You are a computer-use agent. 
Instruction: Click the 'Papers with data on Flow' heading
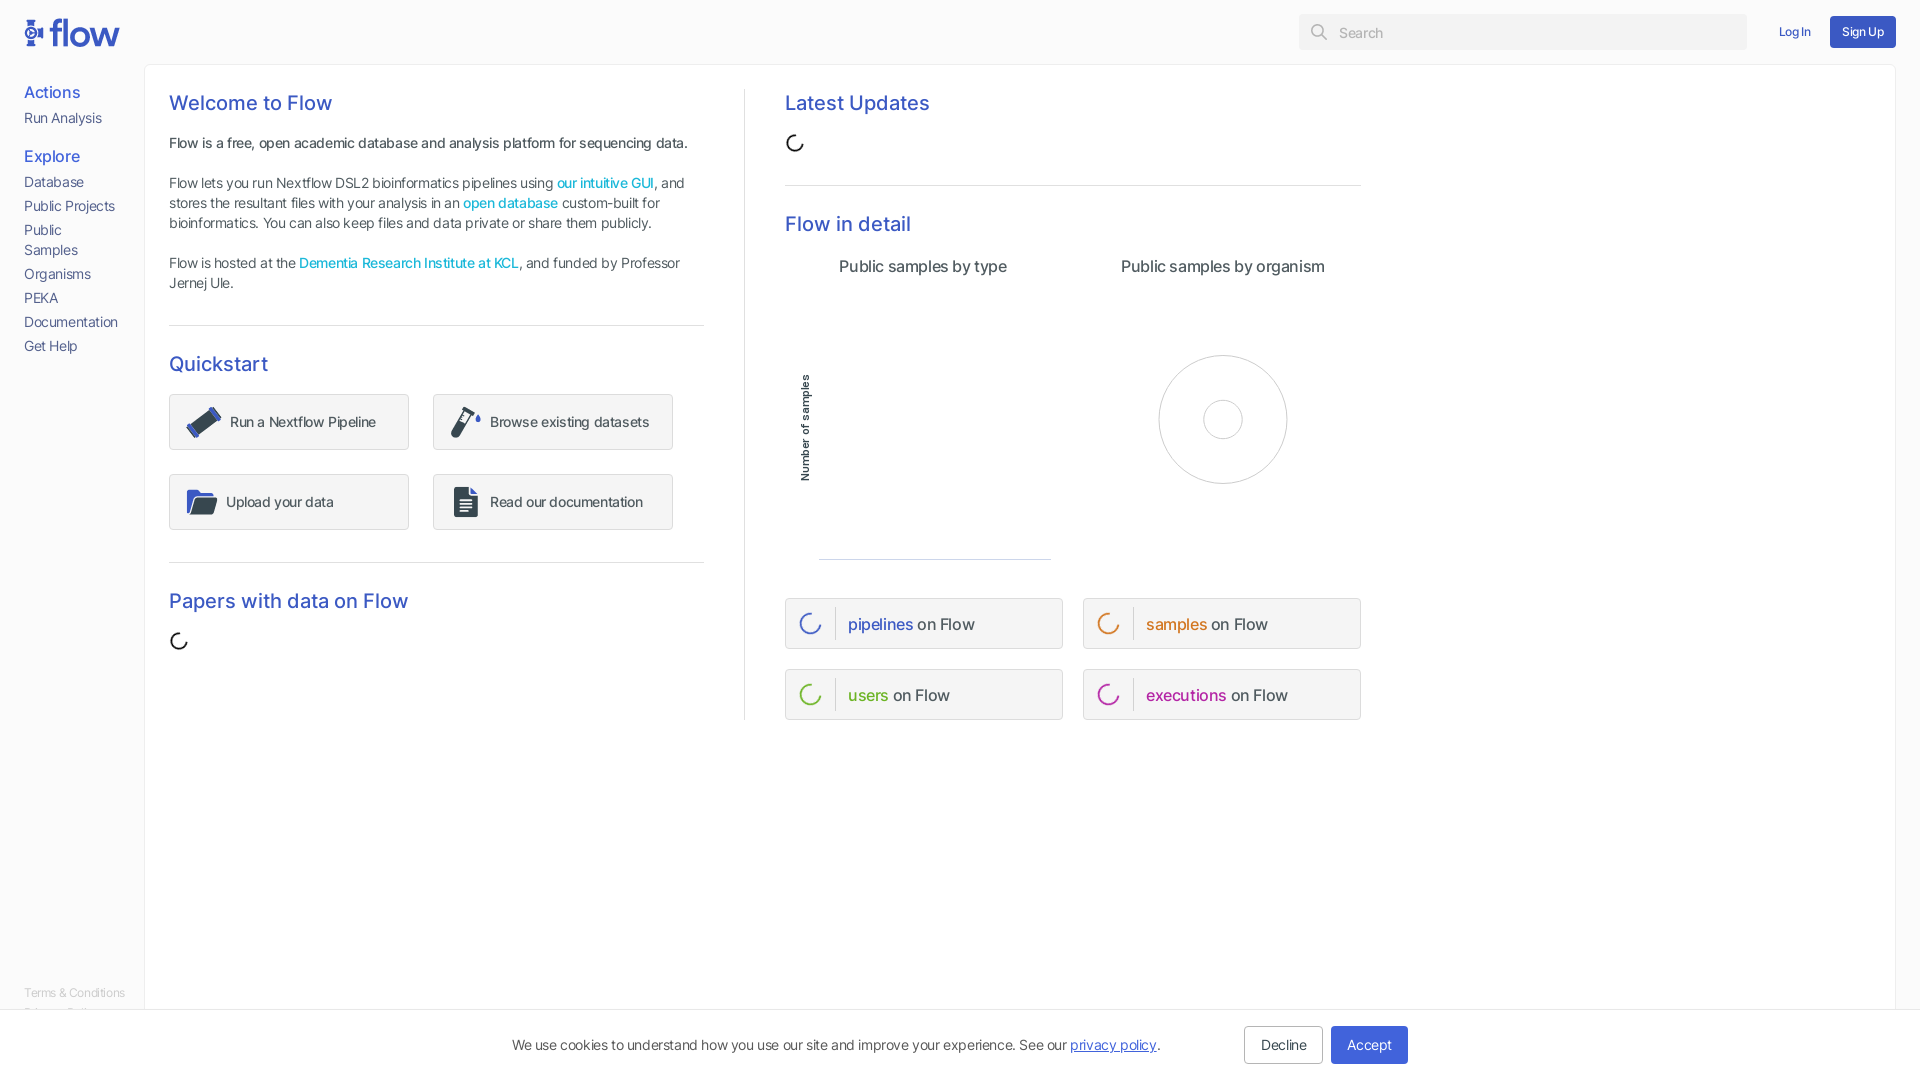(288, 601)
